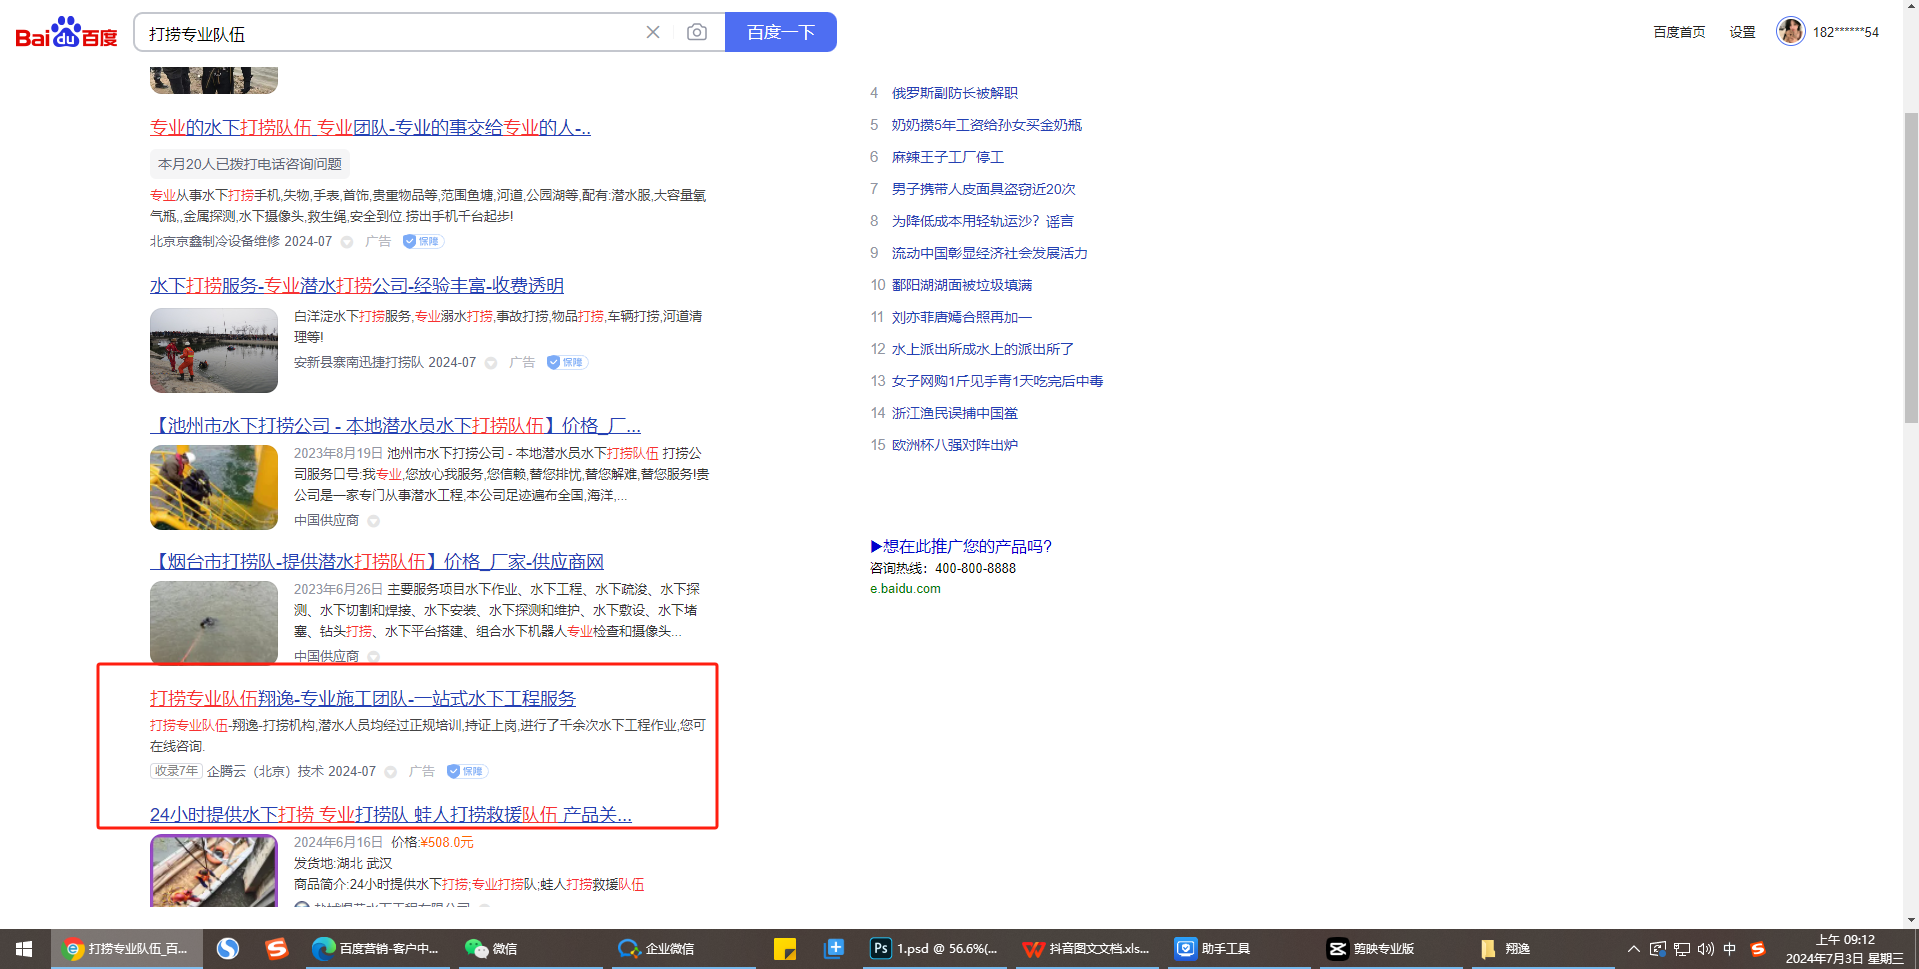The width and height of the screenshot is (1919, 969).
Task: Click the Baidu logo
Action: [66, 33]
